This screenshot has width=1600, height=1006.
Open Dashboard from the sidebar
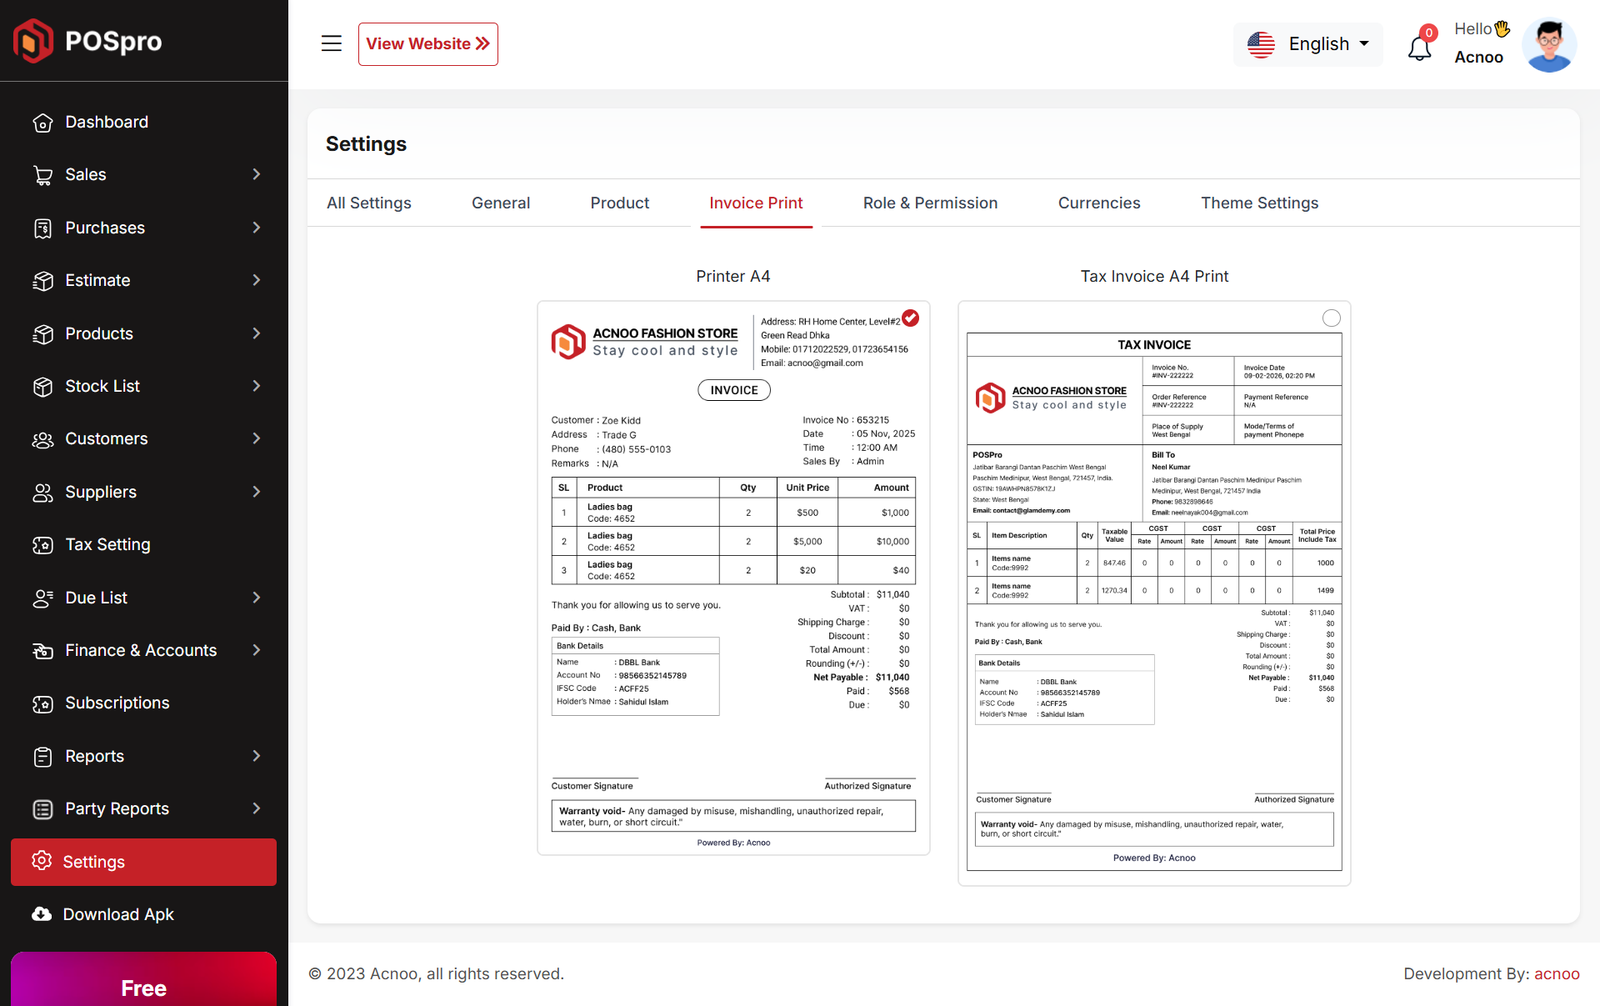106,122
